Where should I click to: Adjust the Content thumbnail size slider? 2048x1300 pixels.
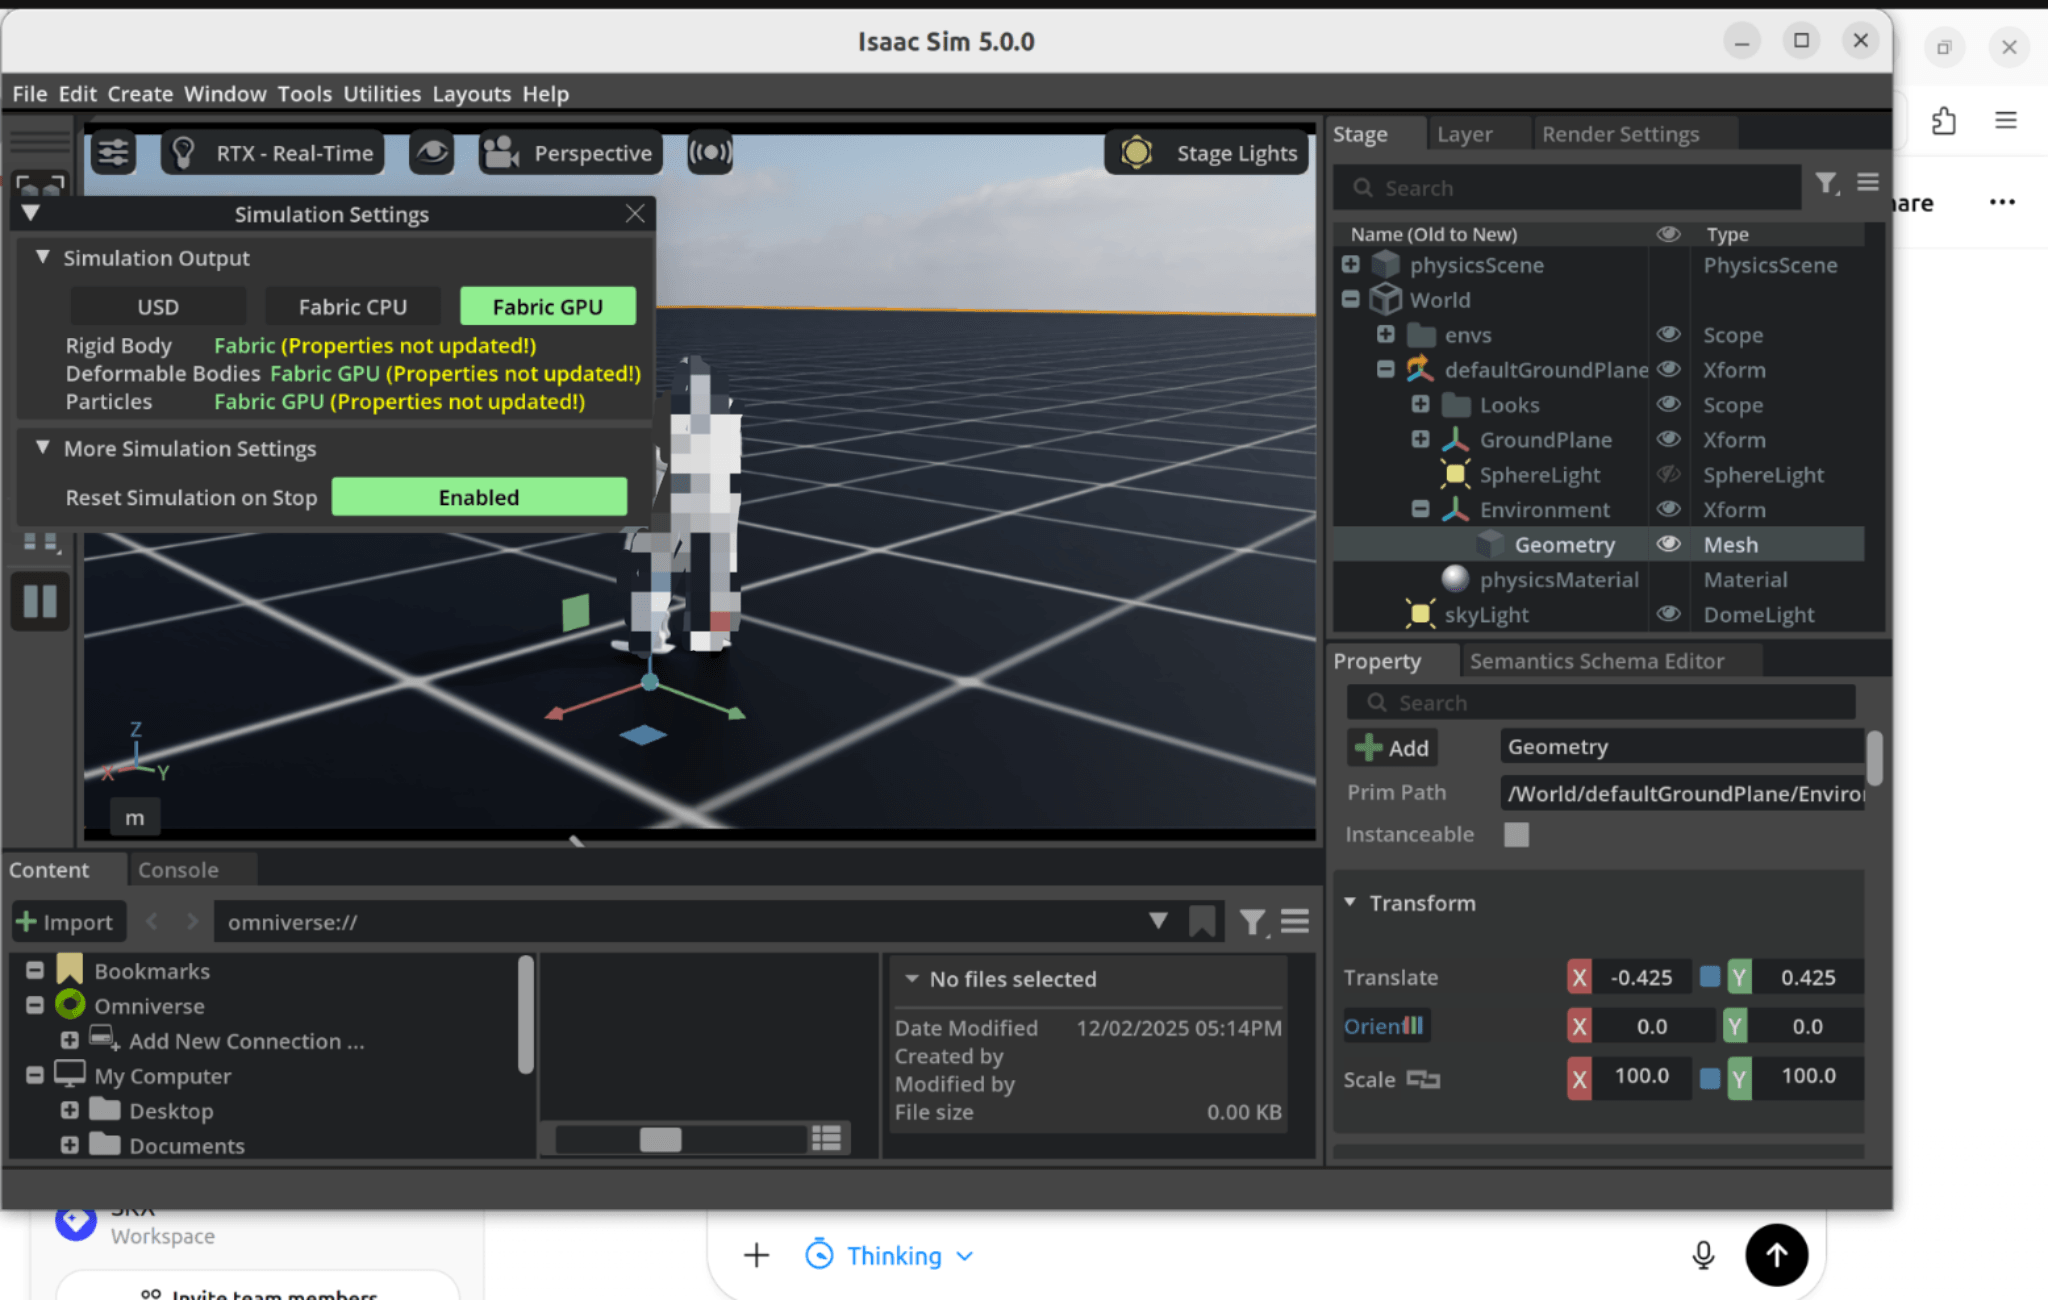point(660,1138)
